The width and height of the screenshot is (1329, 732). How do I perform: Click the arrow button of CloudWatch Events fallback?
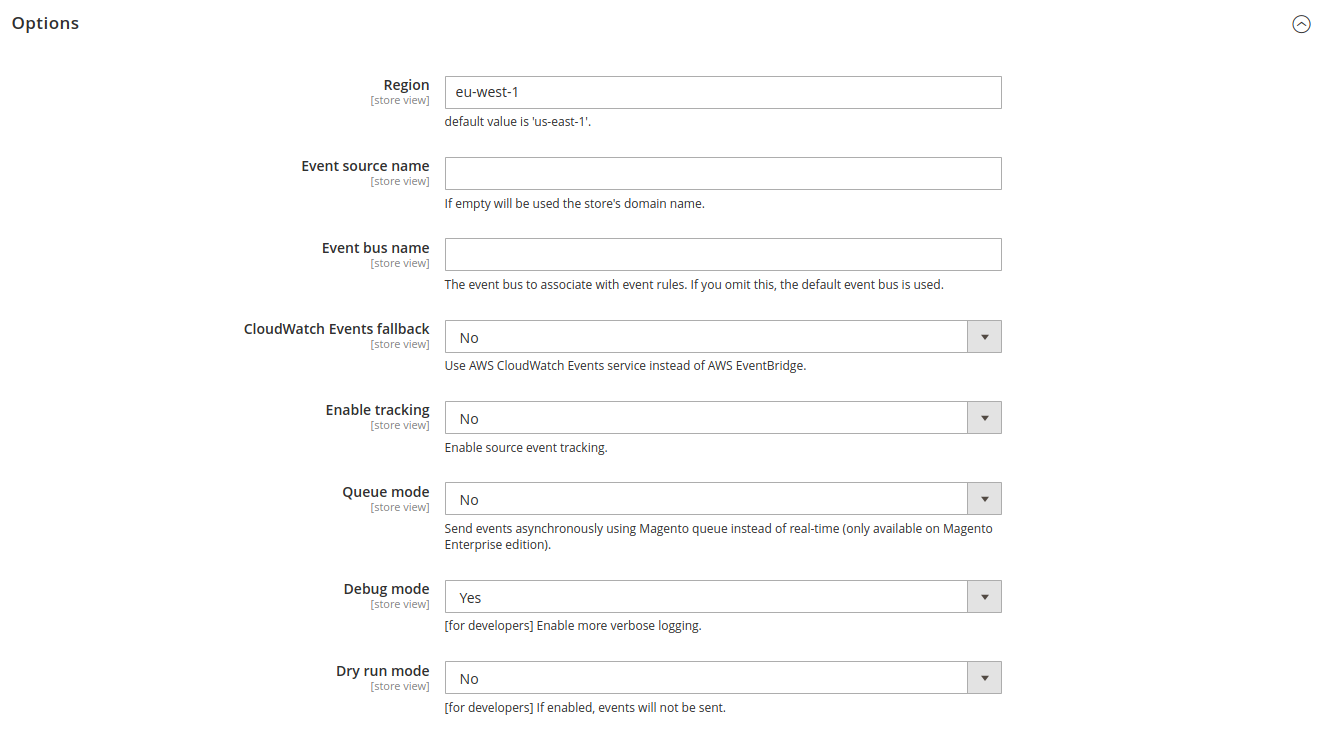tap(984, 337)
